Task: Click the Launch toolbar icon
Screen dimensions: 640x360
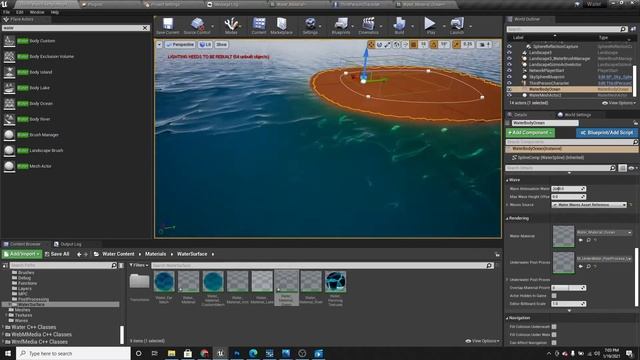Action: [457, 26]
